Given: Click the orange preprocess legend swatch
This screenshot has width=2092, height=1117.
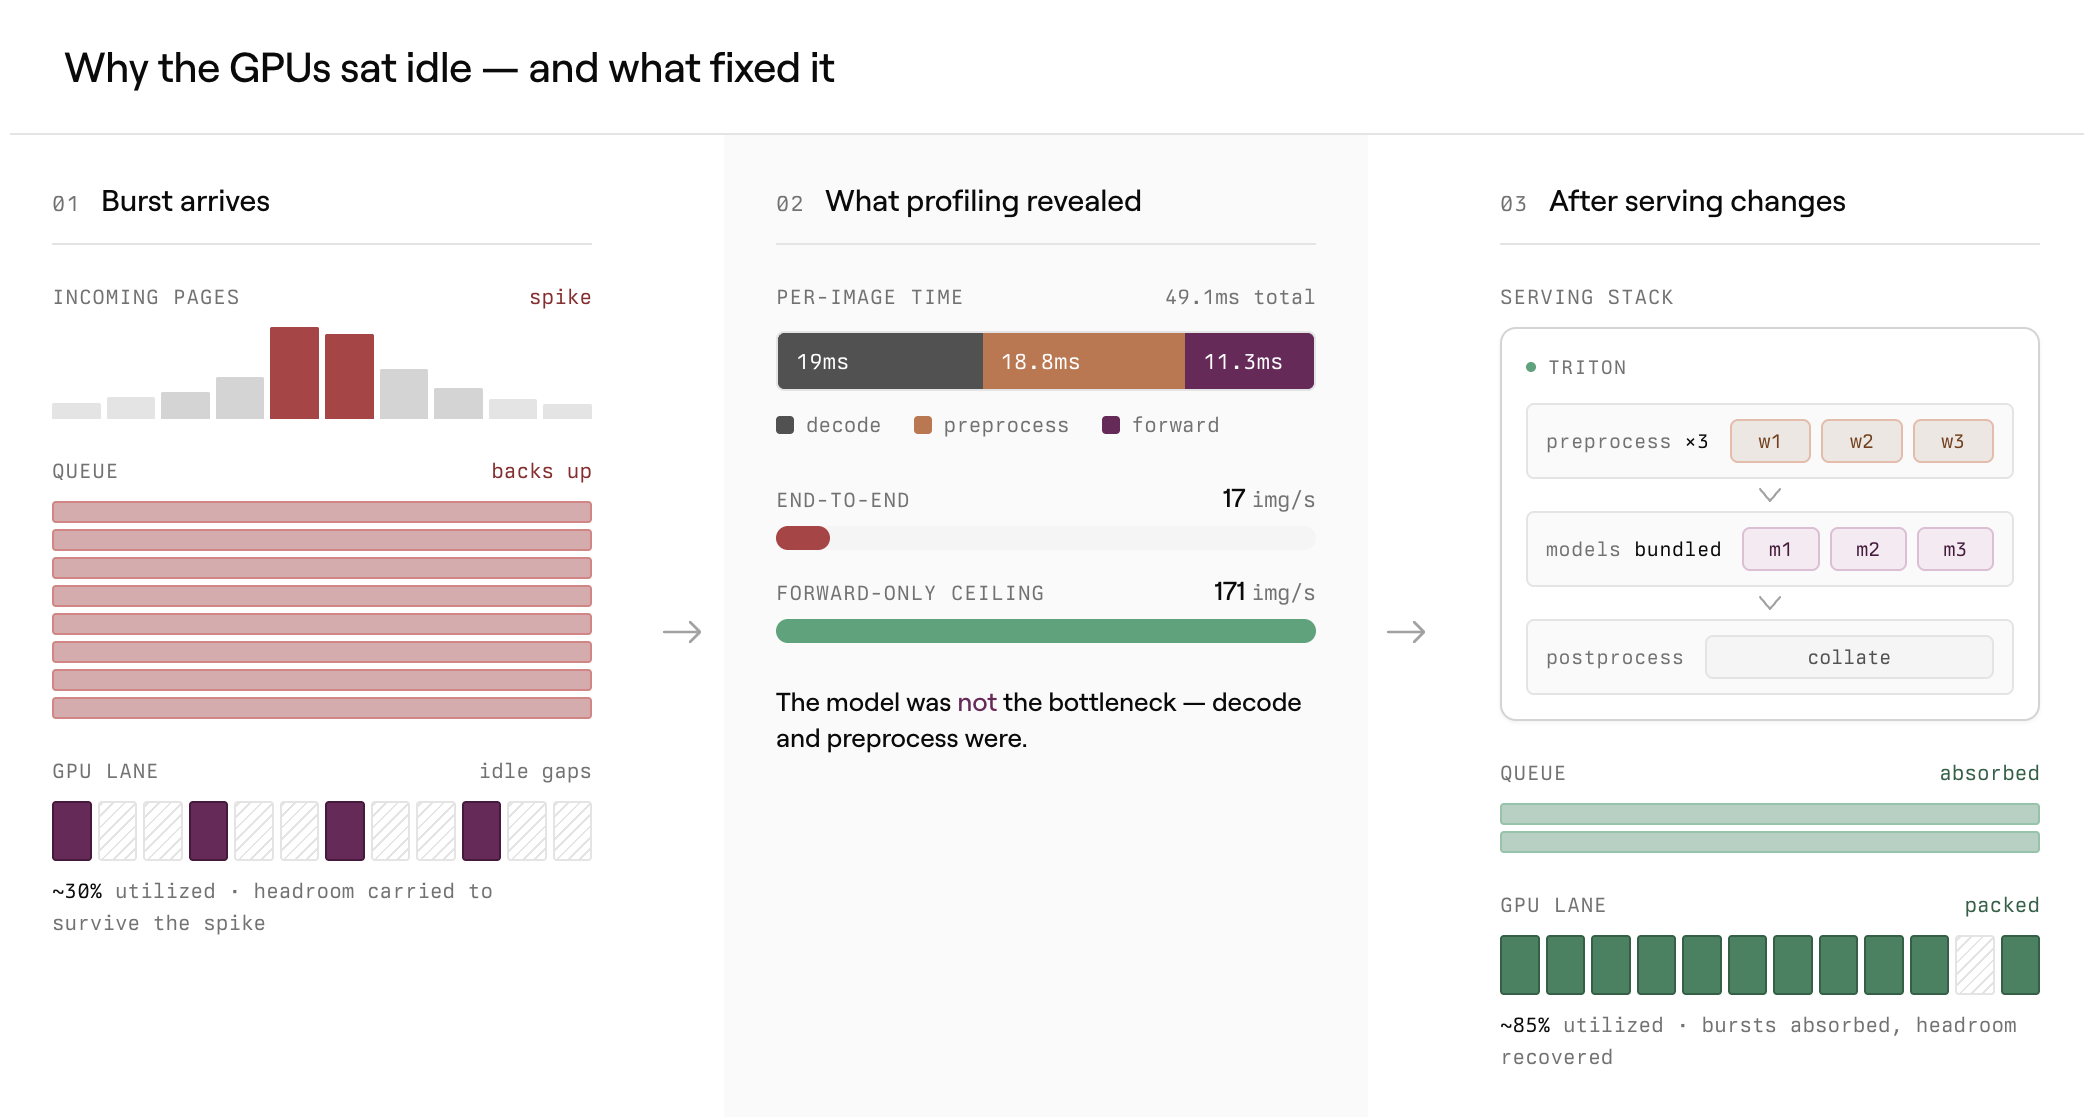Looking at the screenshot, I should [x=923, y=425].
